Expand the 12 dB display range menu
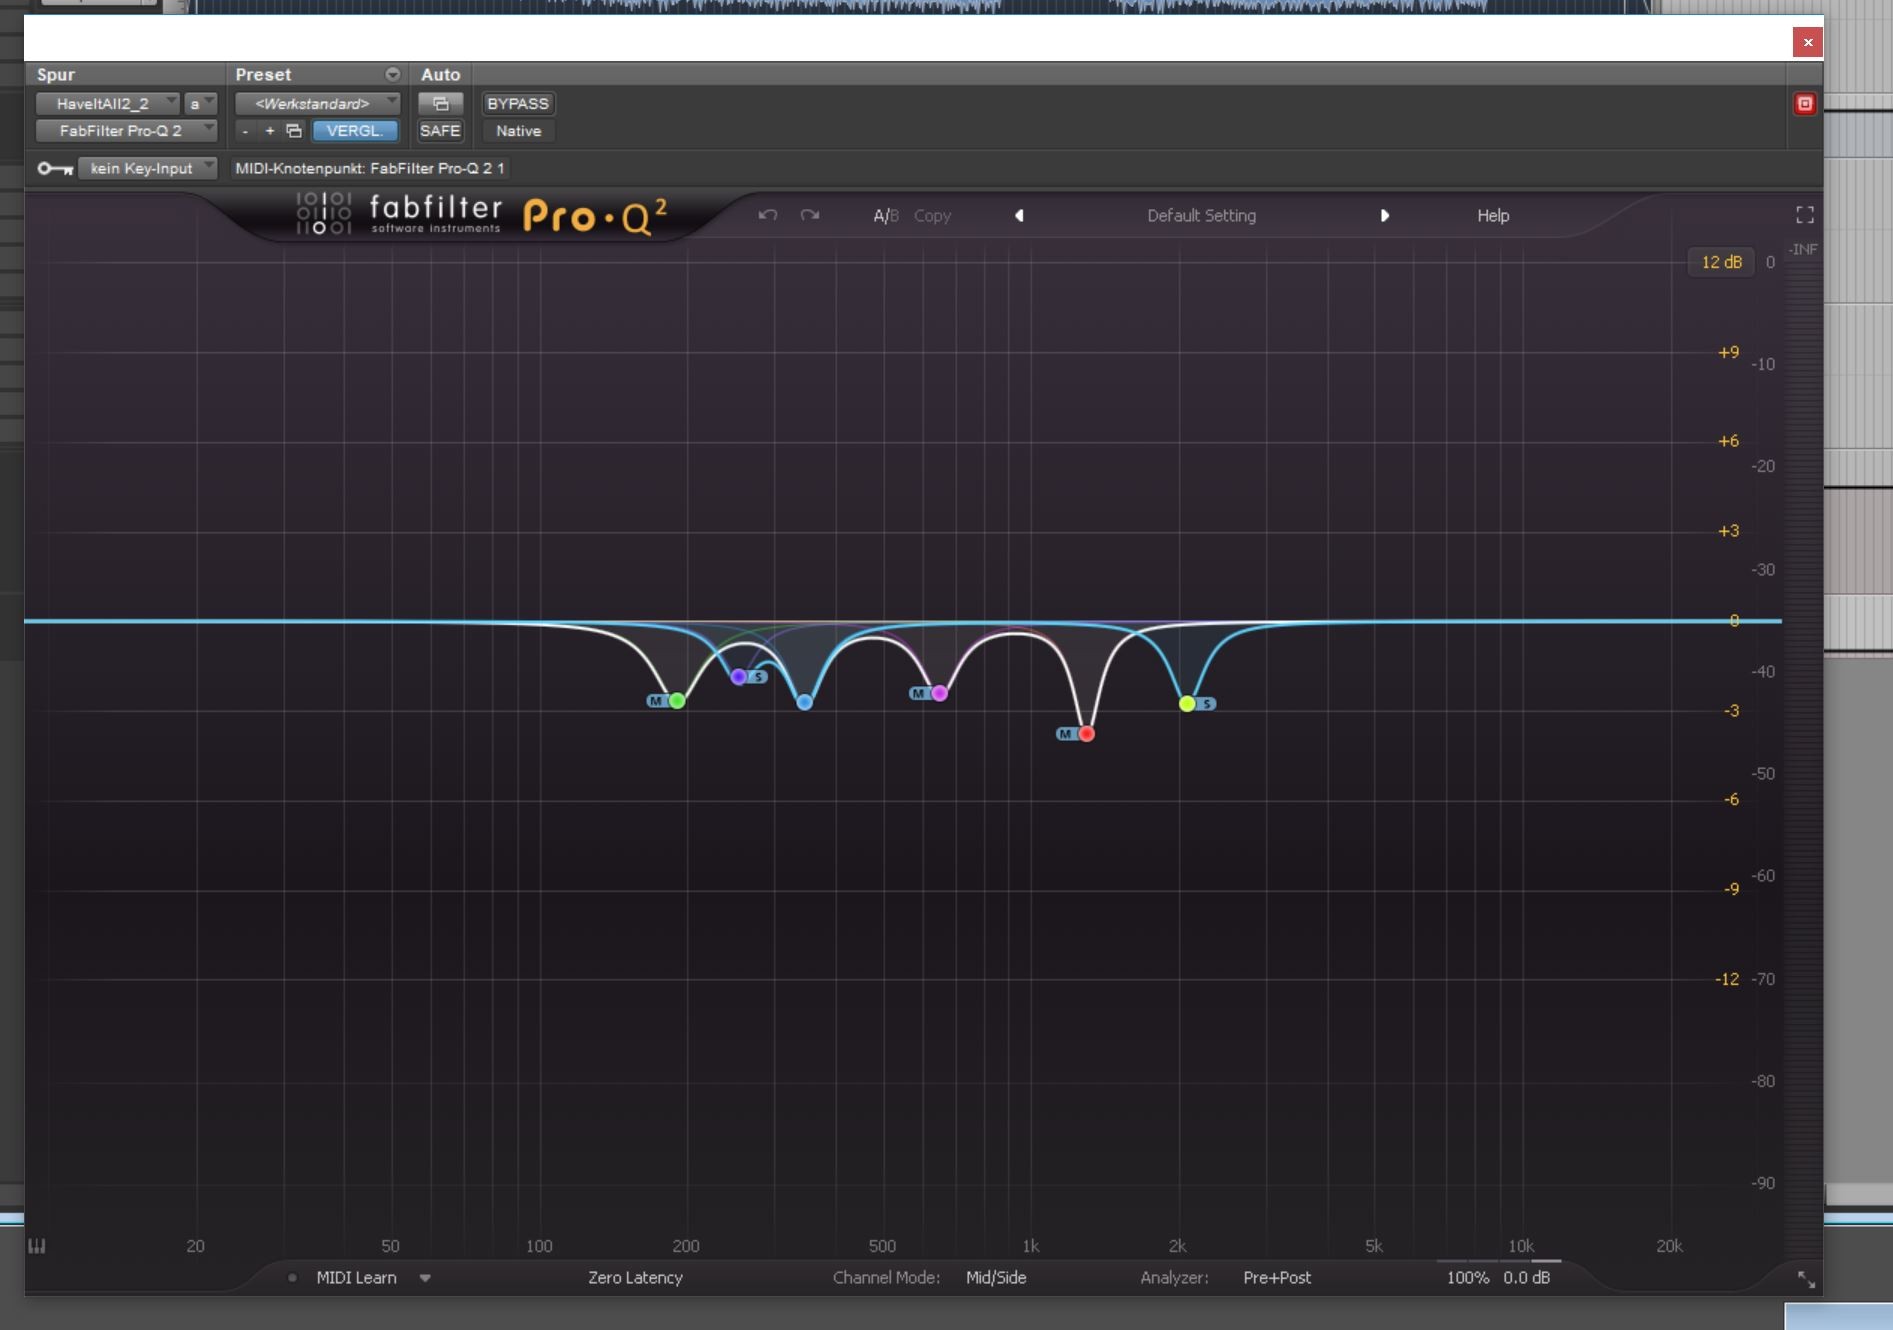Image resolution: width=1893 pixels, height=1330 pixels. 1720,262
